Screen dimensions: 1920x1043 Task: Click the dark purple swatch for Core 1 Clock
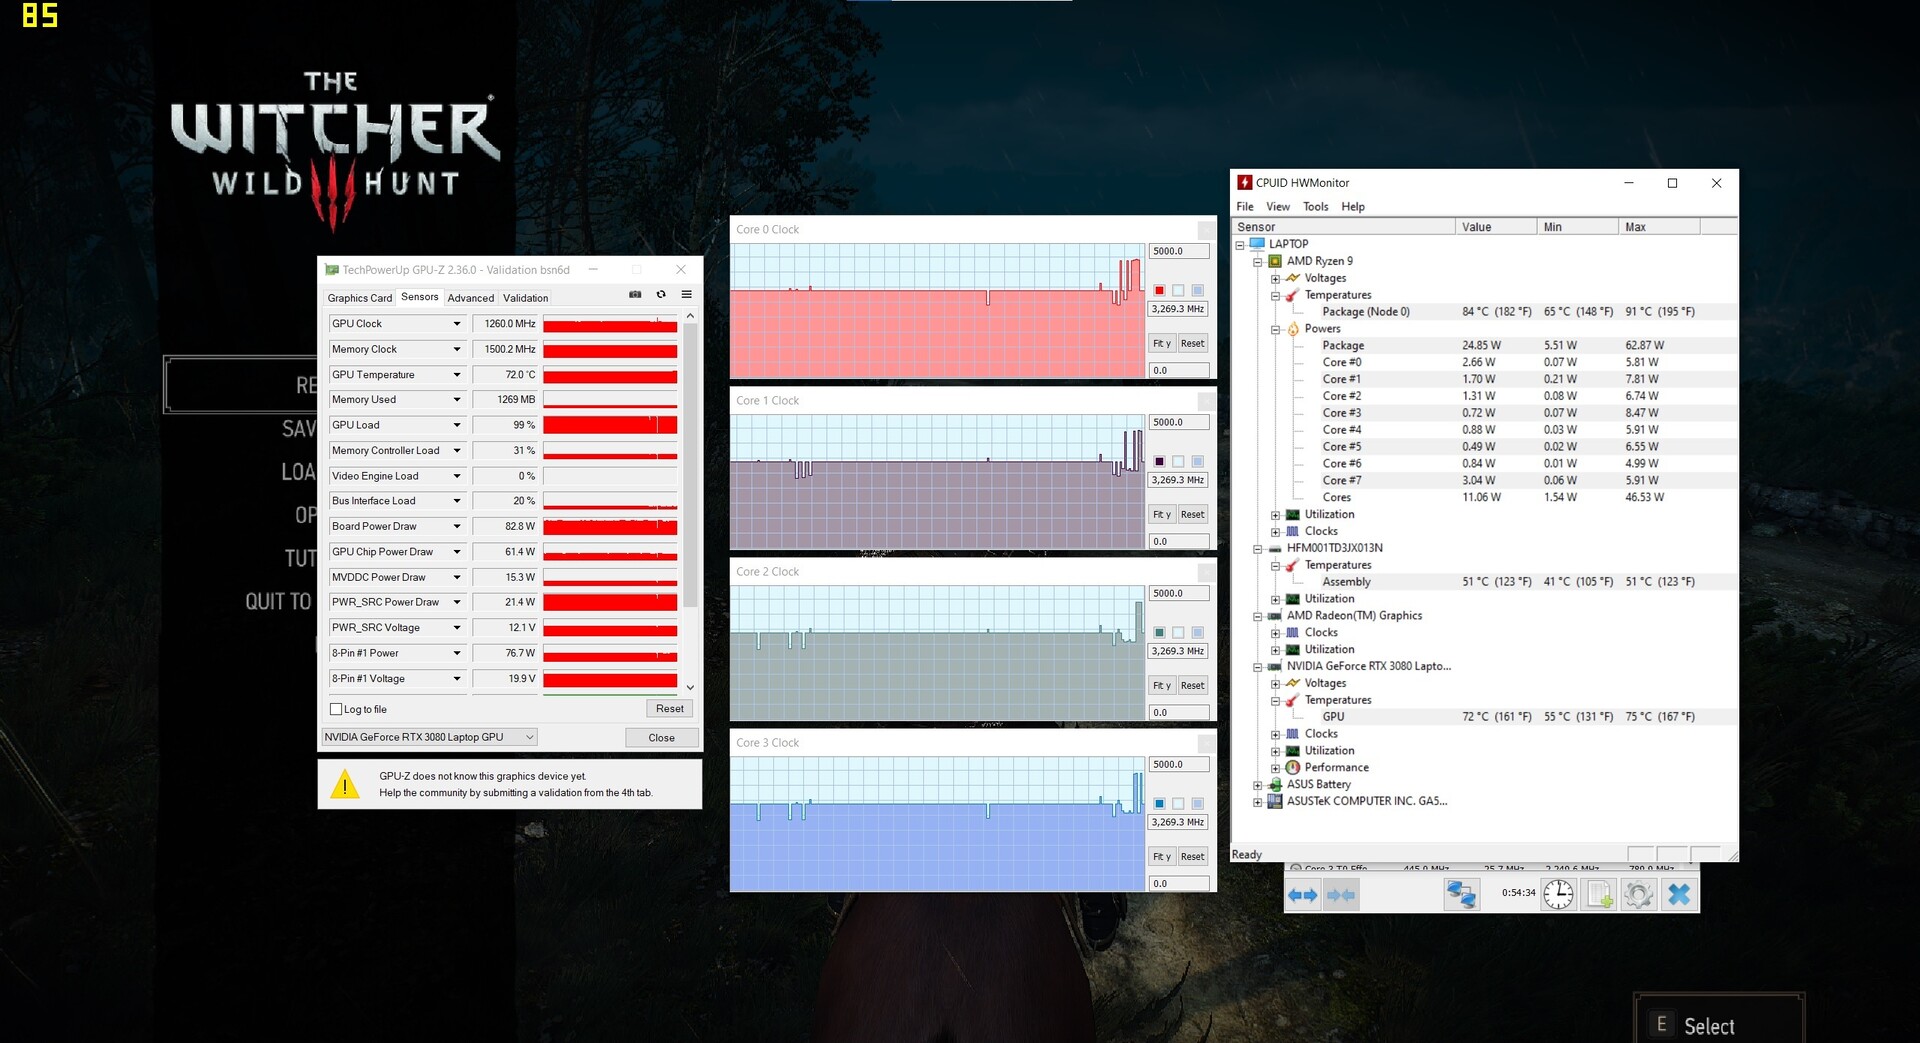coord(1160,462)
